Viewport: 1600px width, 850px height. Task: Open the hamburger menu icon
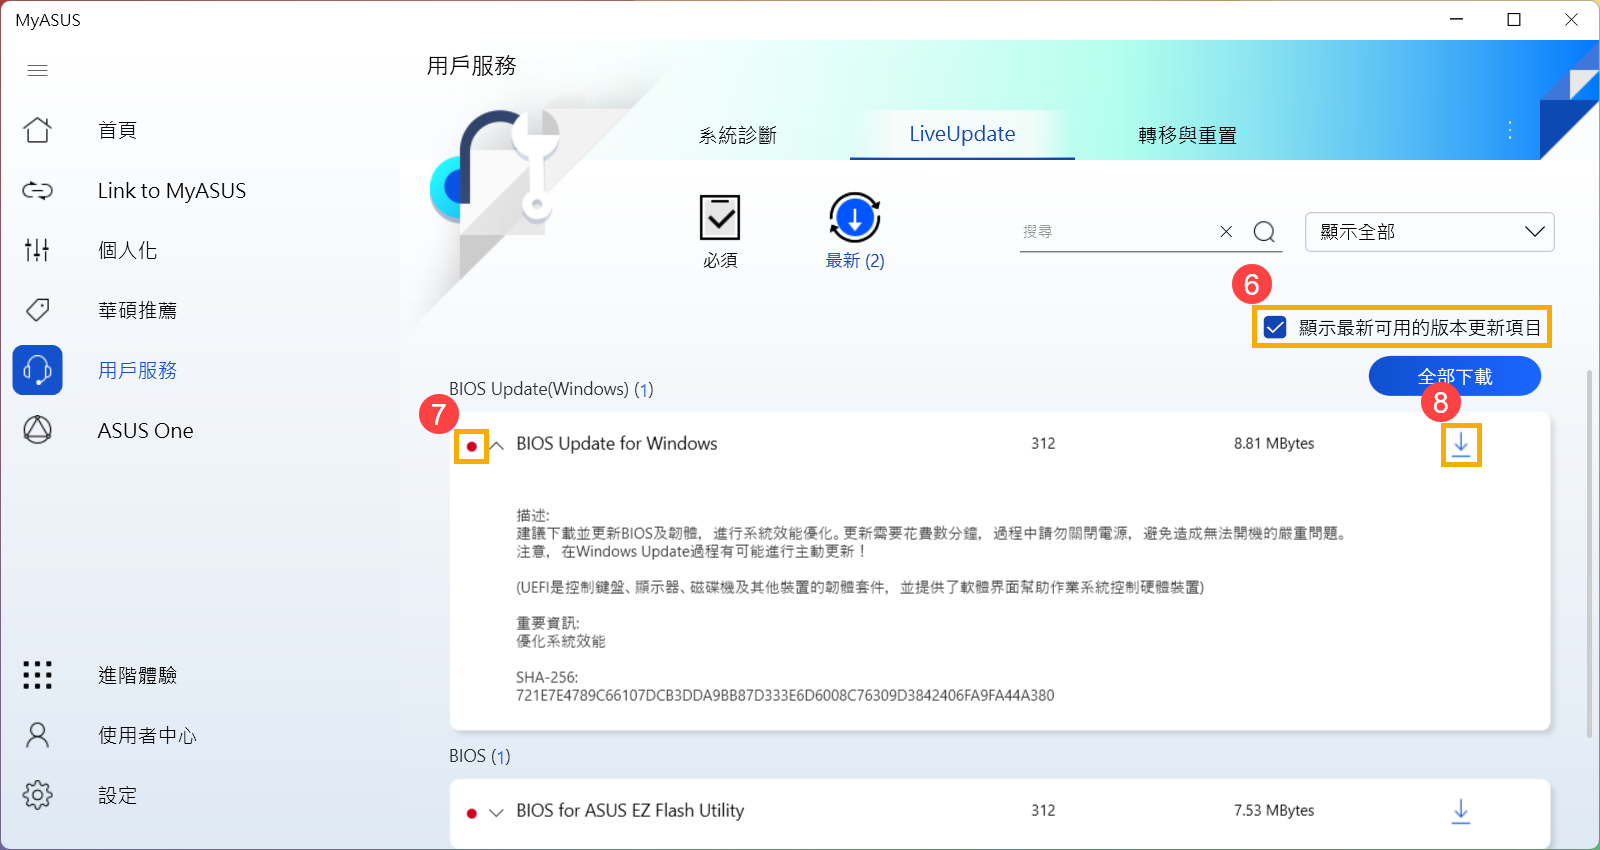pos(37,70)
